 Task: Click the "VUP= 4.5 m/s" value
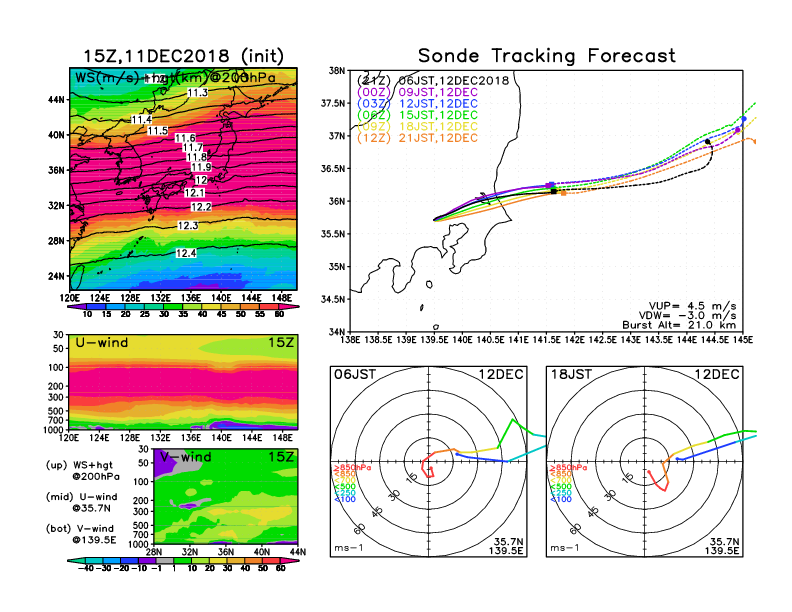point(692,306)
